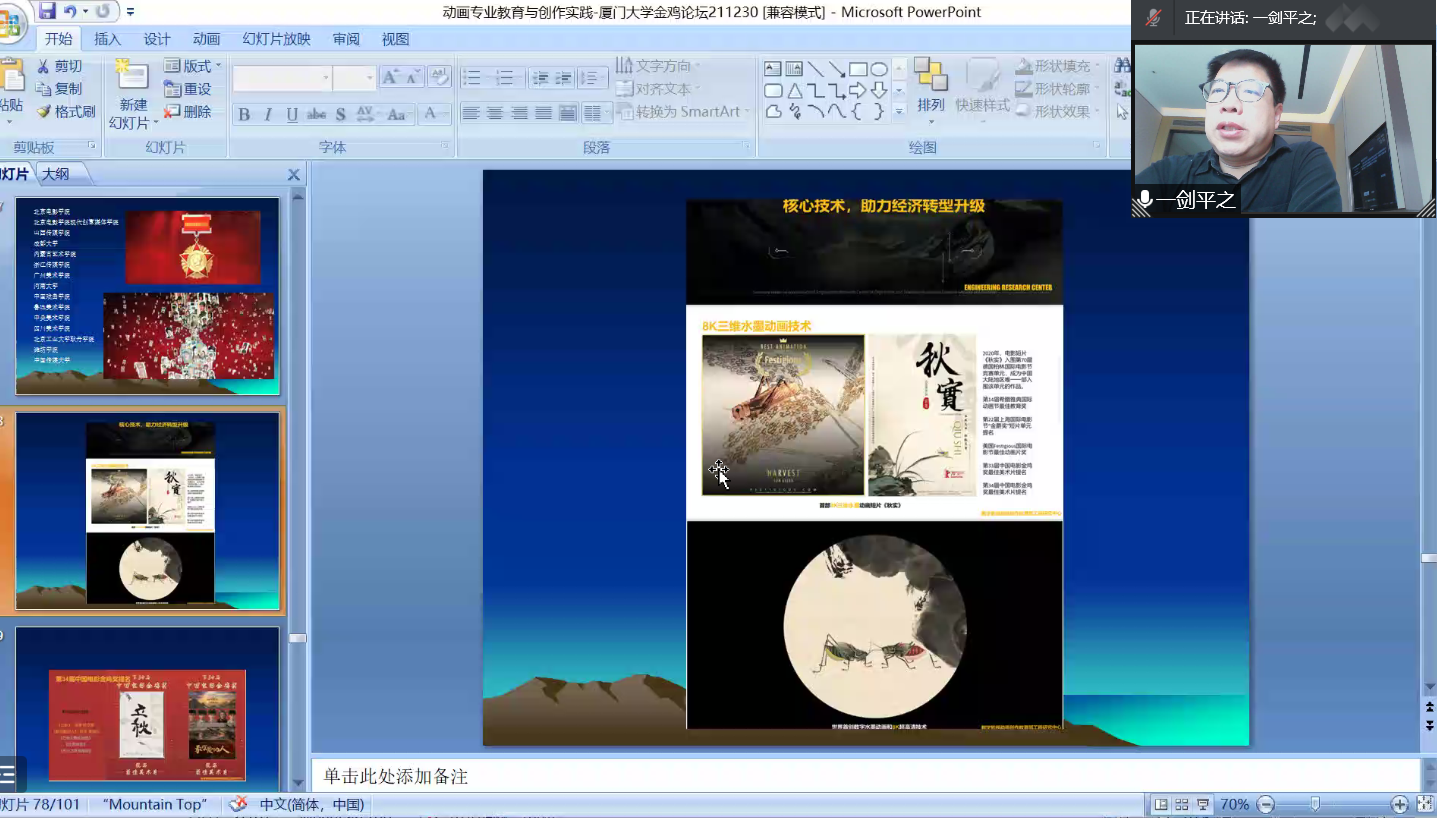Select the oval shape in shapes gallery

coord(879,69)
